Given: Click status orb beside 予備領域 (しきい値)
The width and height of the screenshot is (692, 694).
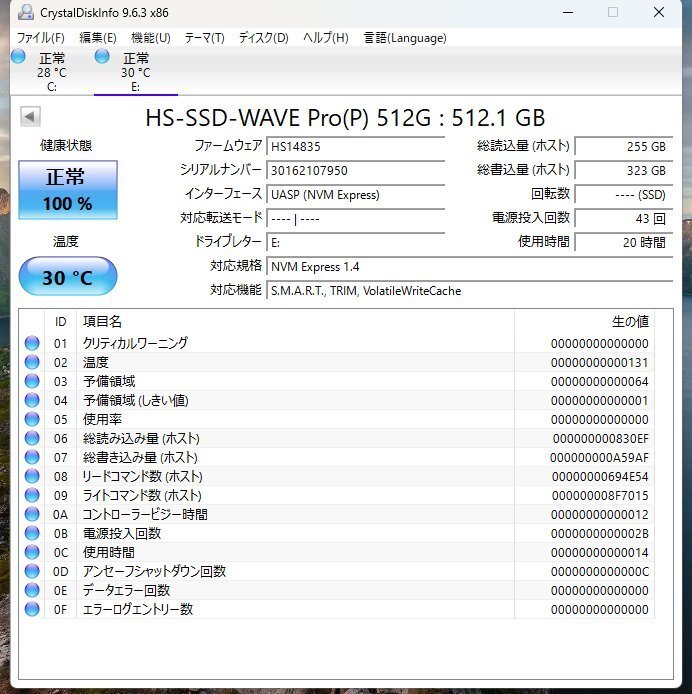Looking at the screenshot, I should 32,400.
